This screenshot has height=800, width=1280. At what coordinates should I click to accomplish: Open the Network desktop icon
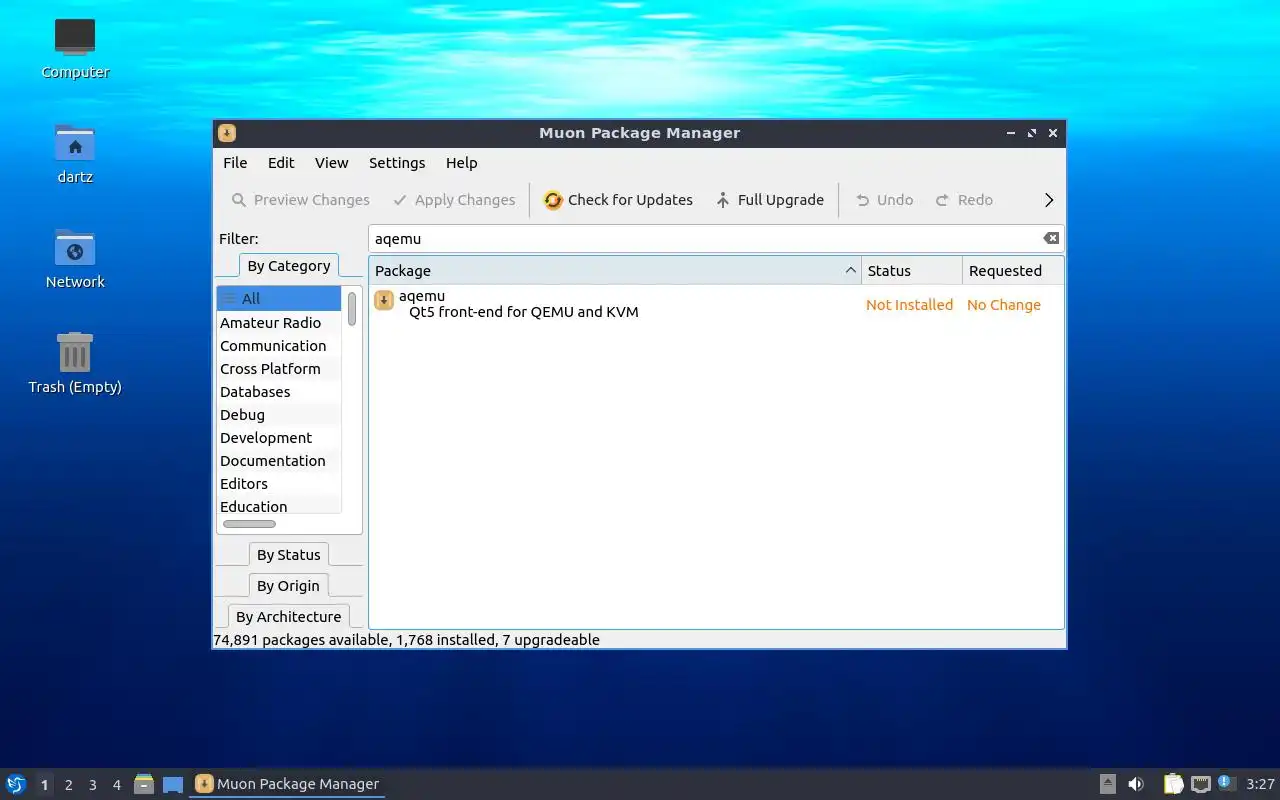[x=75, y=259]
